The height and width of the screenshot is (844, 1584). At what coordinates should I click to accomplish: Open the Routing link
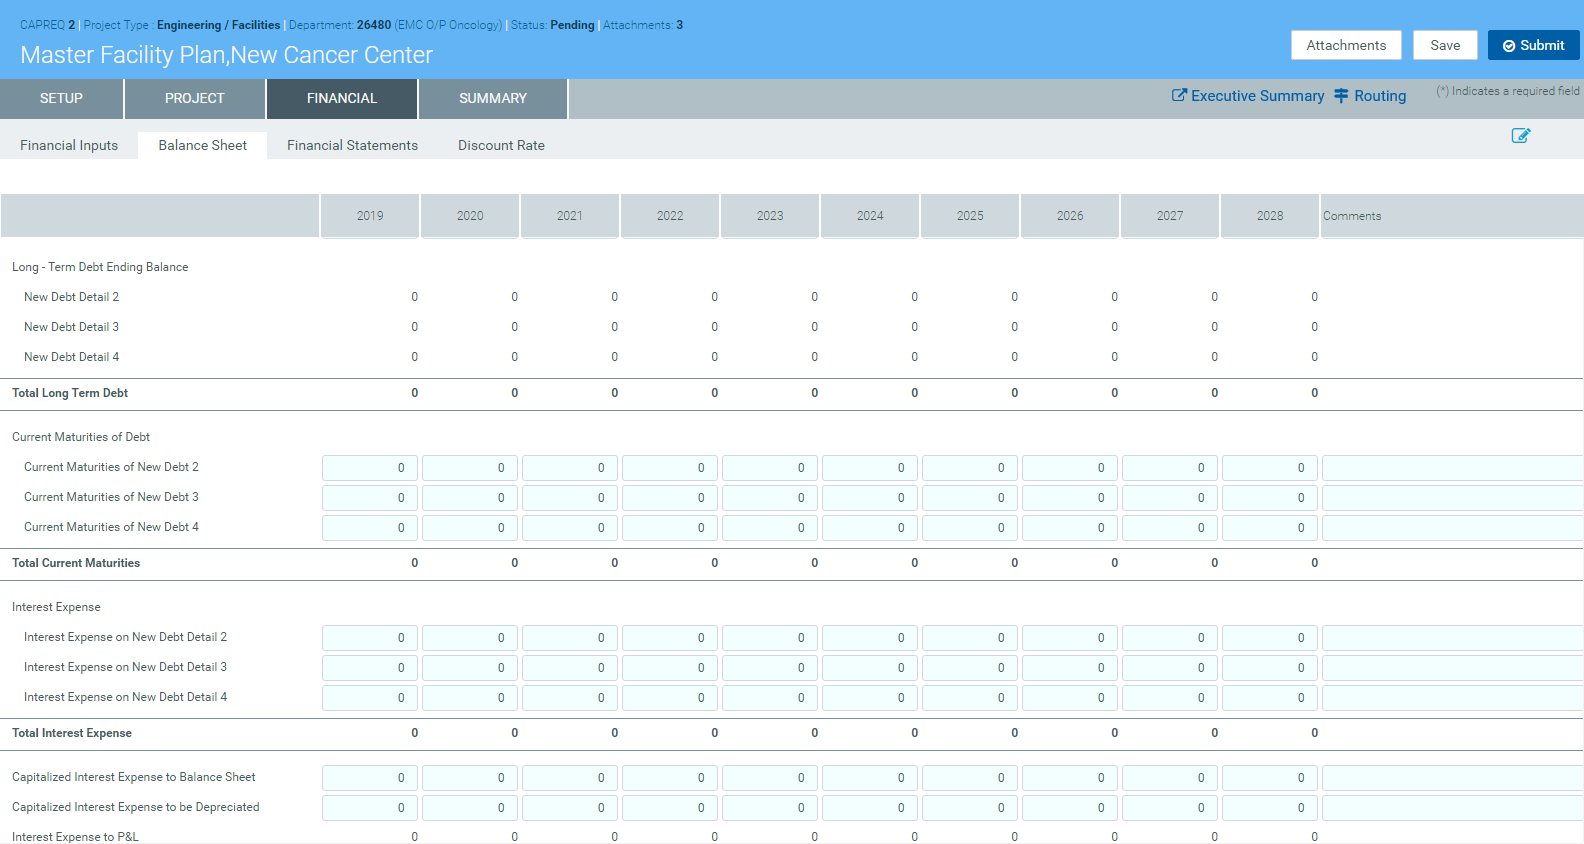pos(1379,96)
